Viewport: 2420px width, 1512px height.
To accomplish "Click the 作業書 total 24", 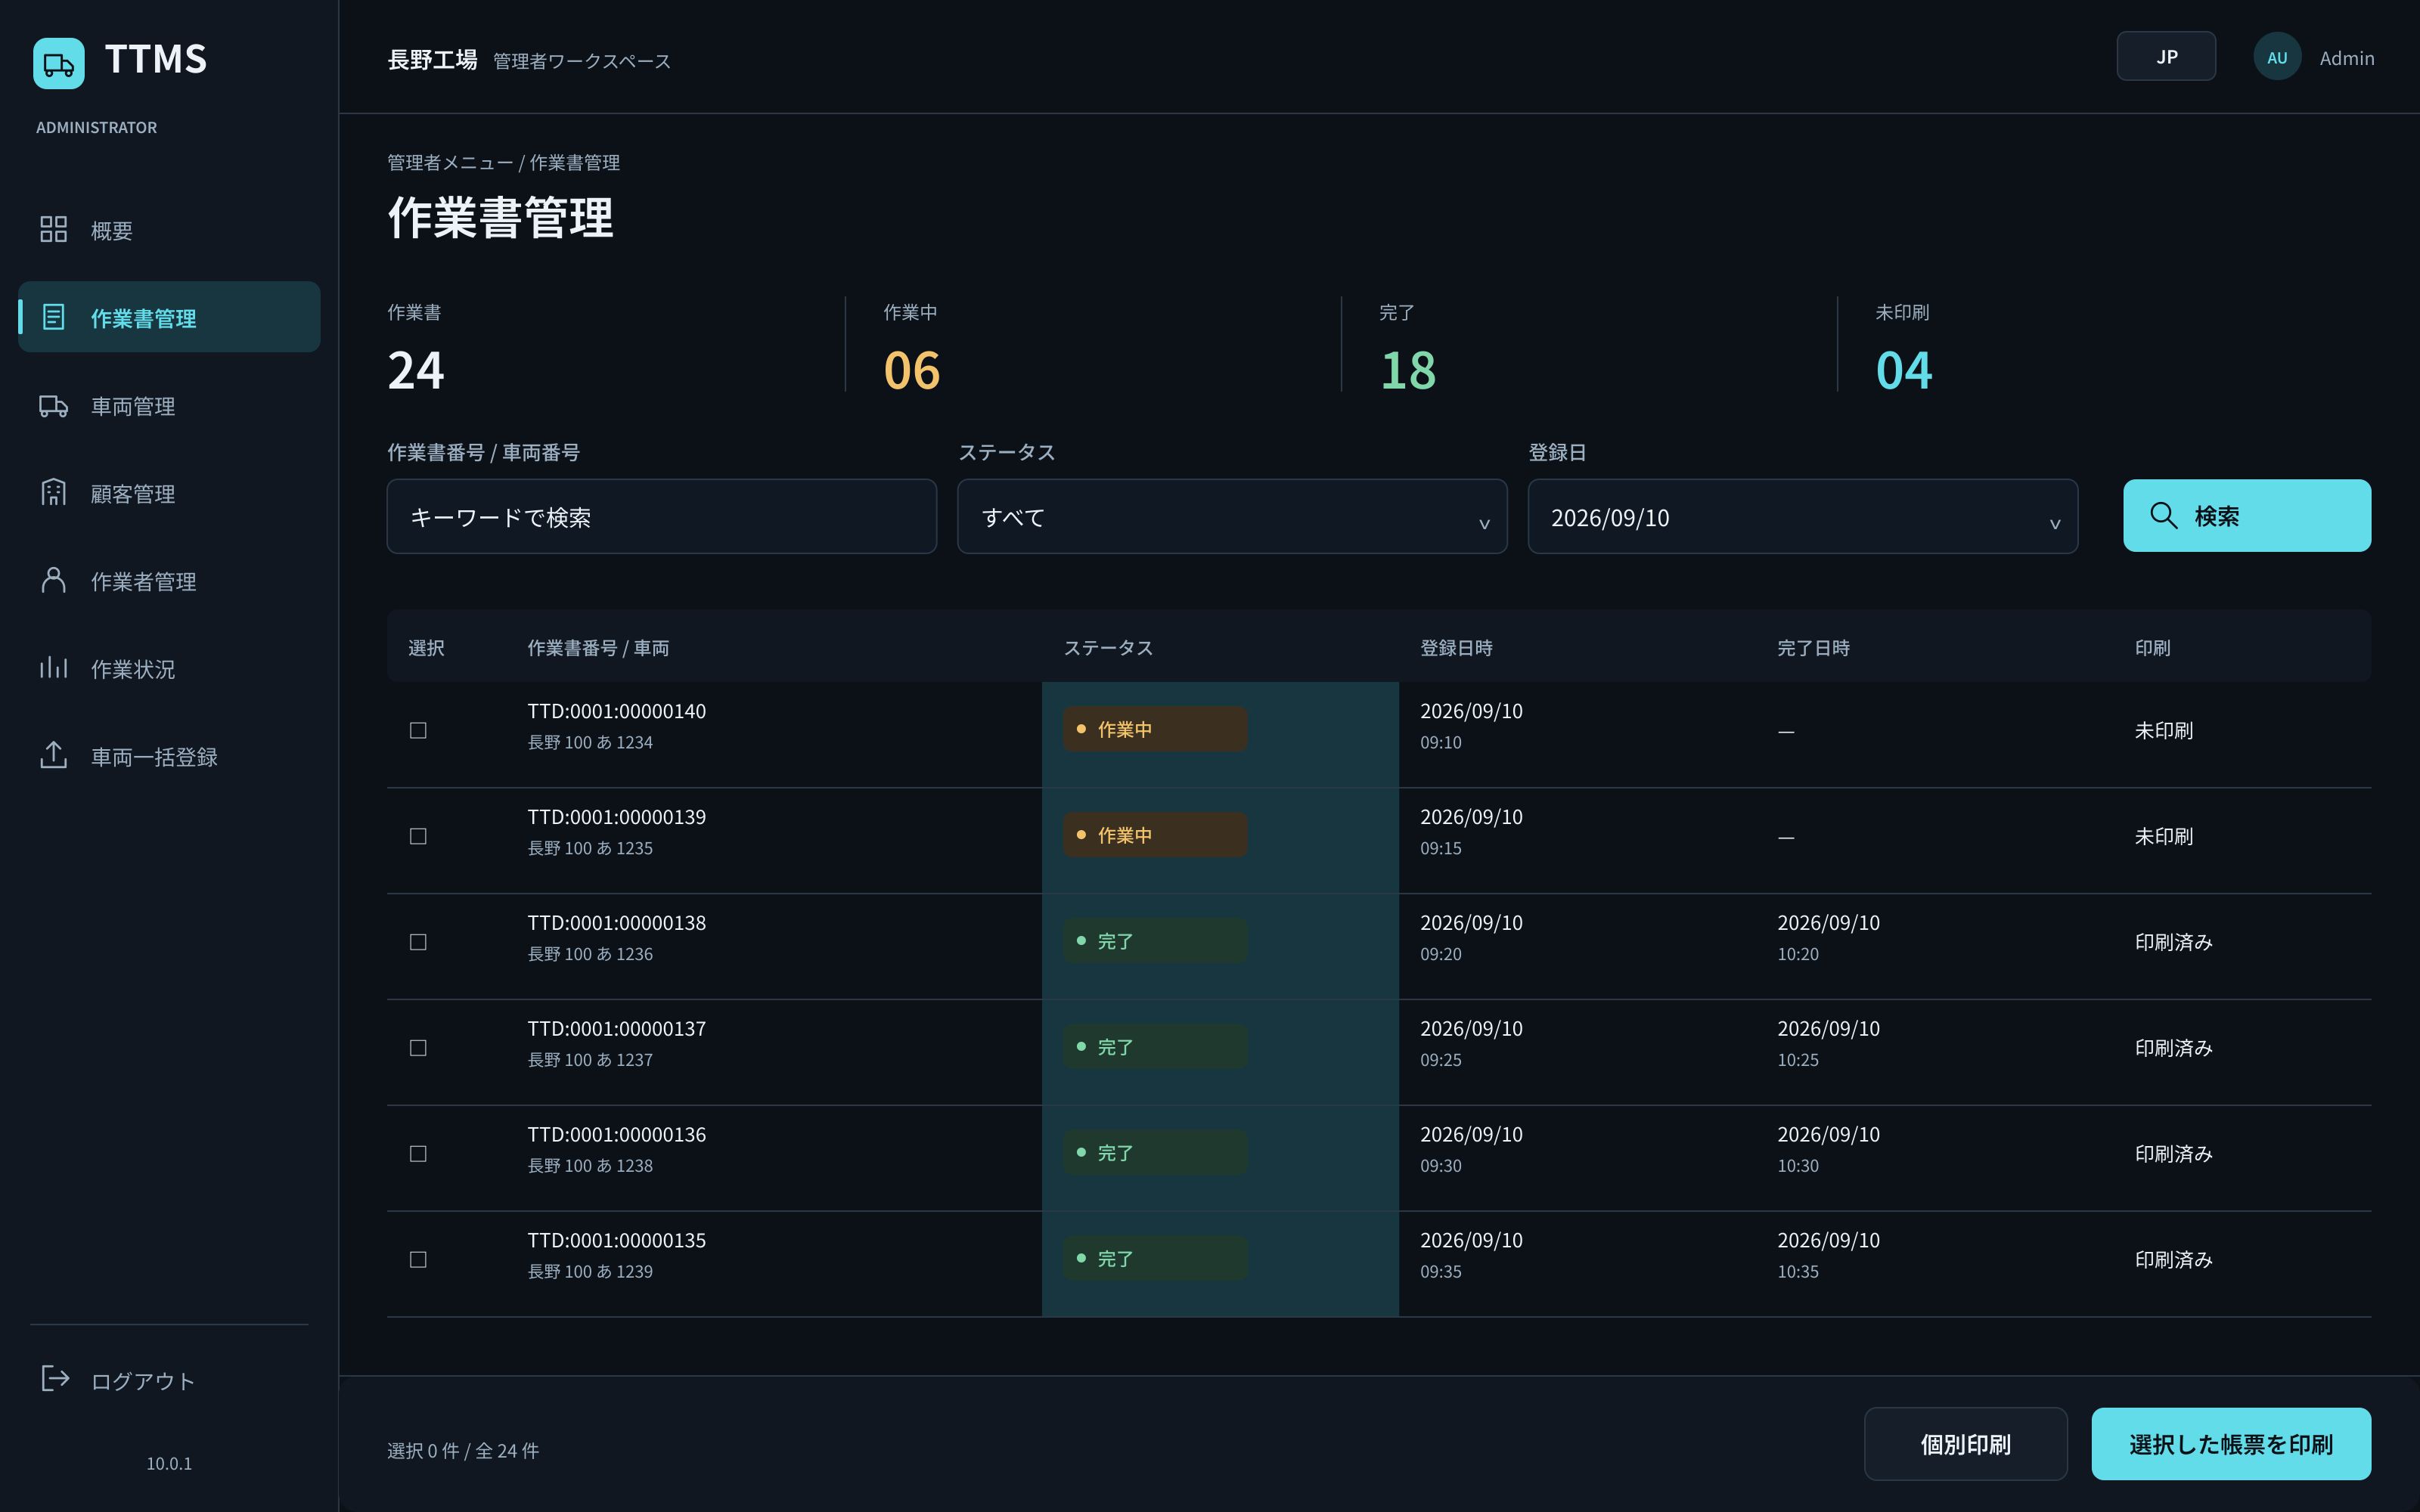I will point(416,370).
